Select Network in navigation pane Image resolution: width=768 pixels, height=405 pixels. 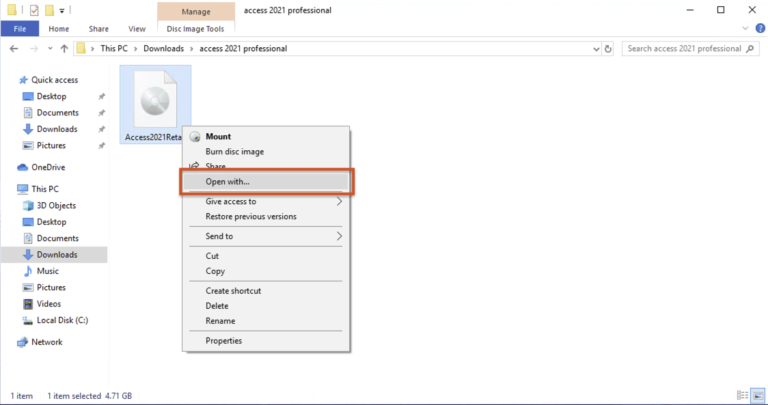click(47, 342)
